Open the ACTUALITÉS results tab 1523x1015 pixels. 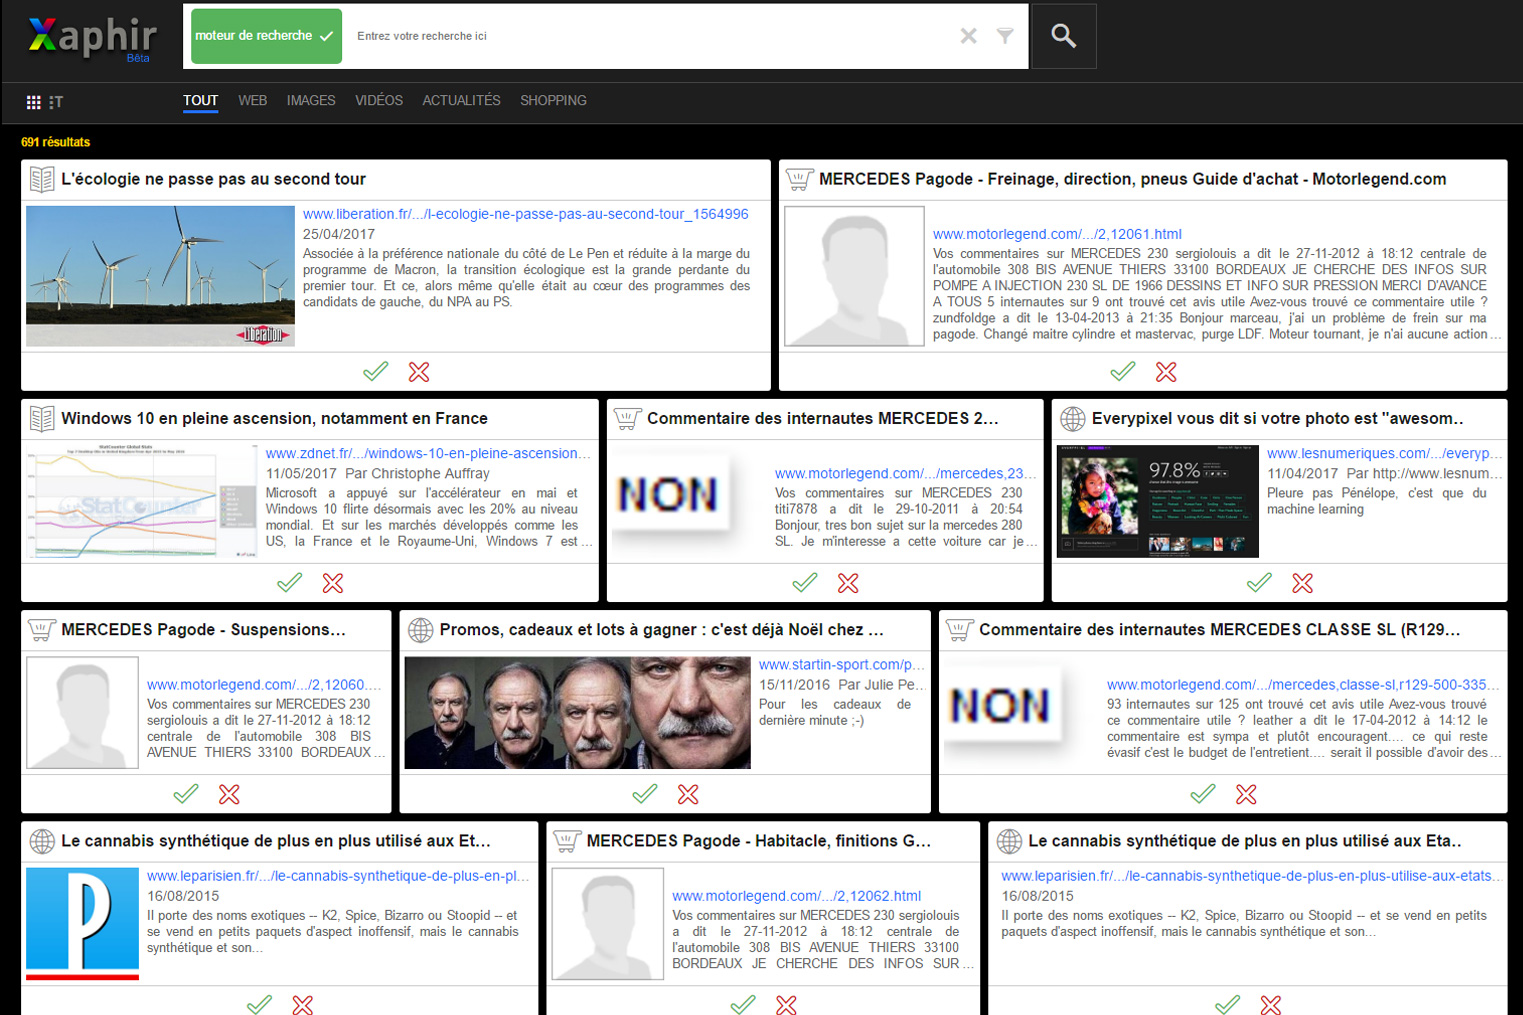pyautogui.click(x=460, y=100)
